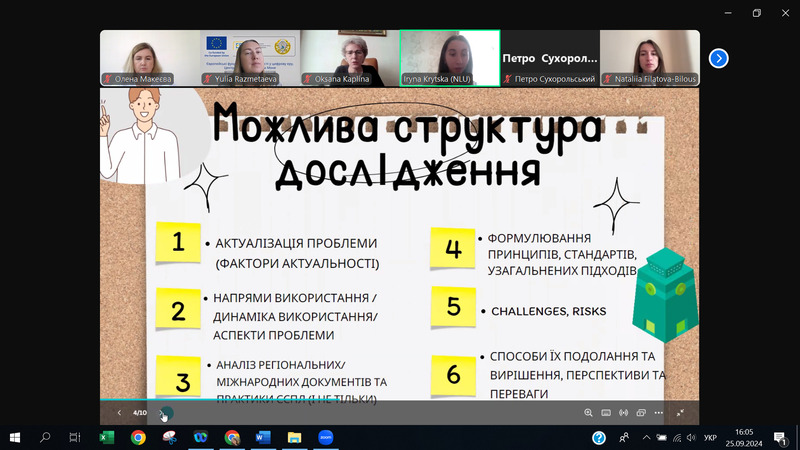This screenshot has height=450, width=800.
Task: Switch to Zoom app in the taskbar
Action: pyautogui.click(x=325, y=437)
